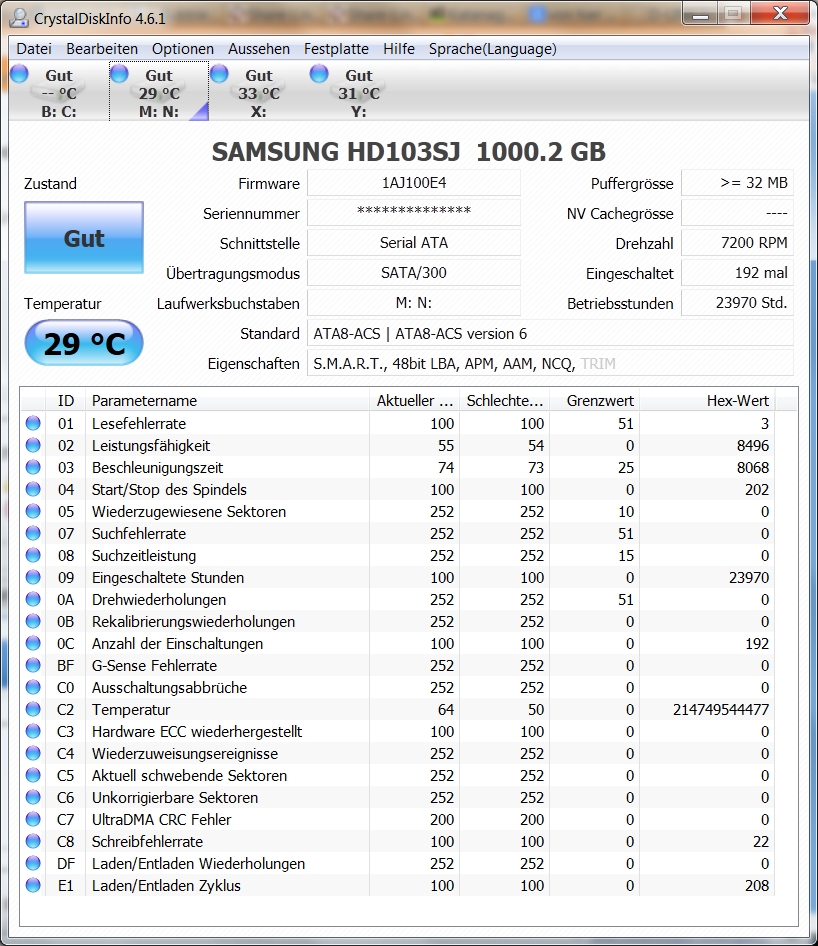Select the Y: drive tab
818x946 pixels.
click(x=358, y=90)
